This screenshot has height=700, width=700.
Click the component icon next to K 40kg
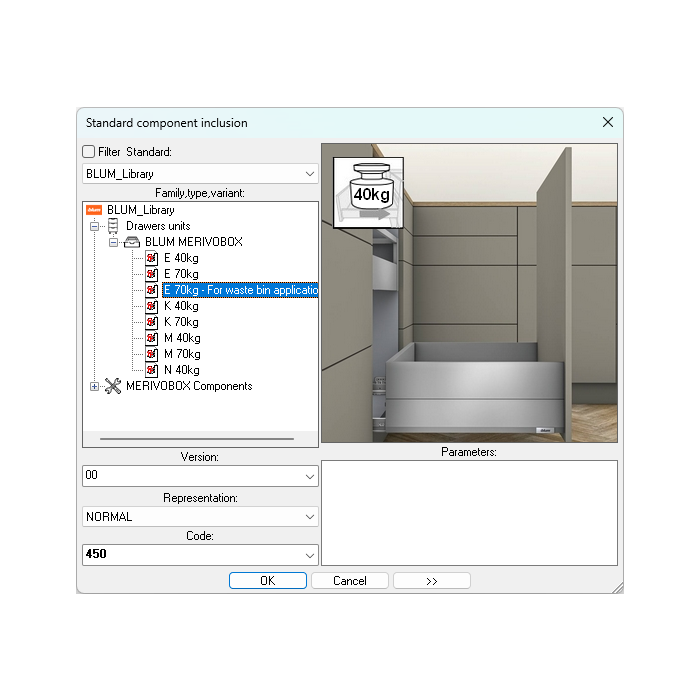coord(151,306)
